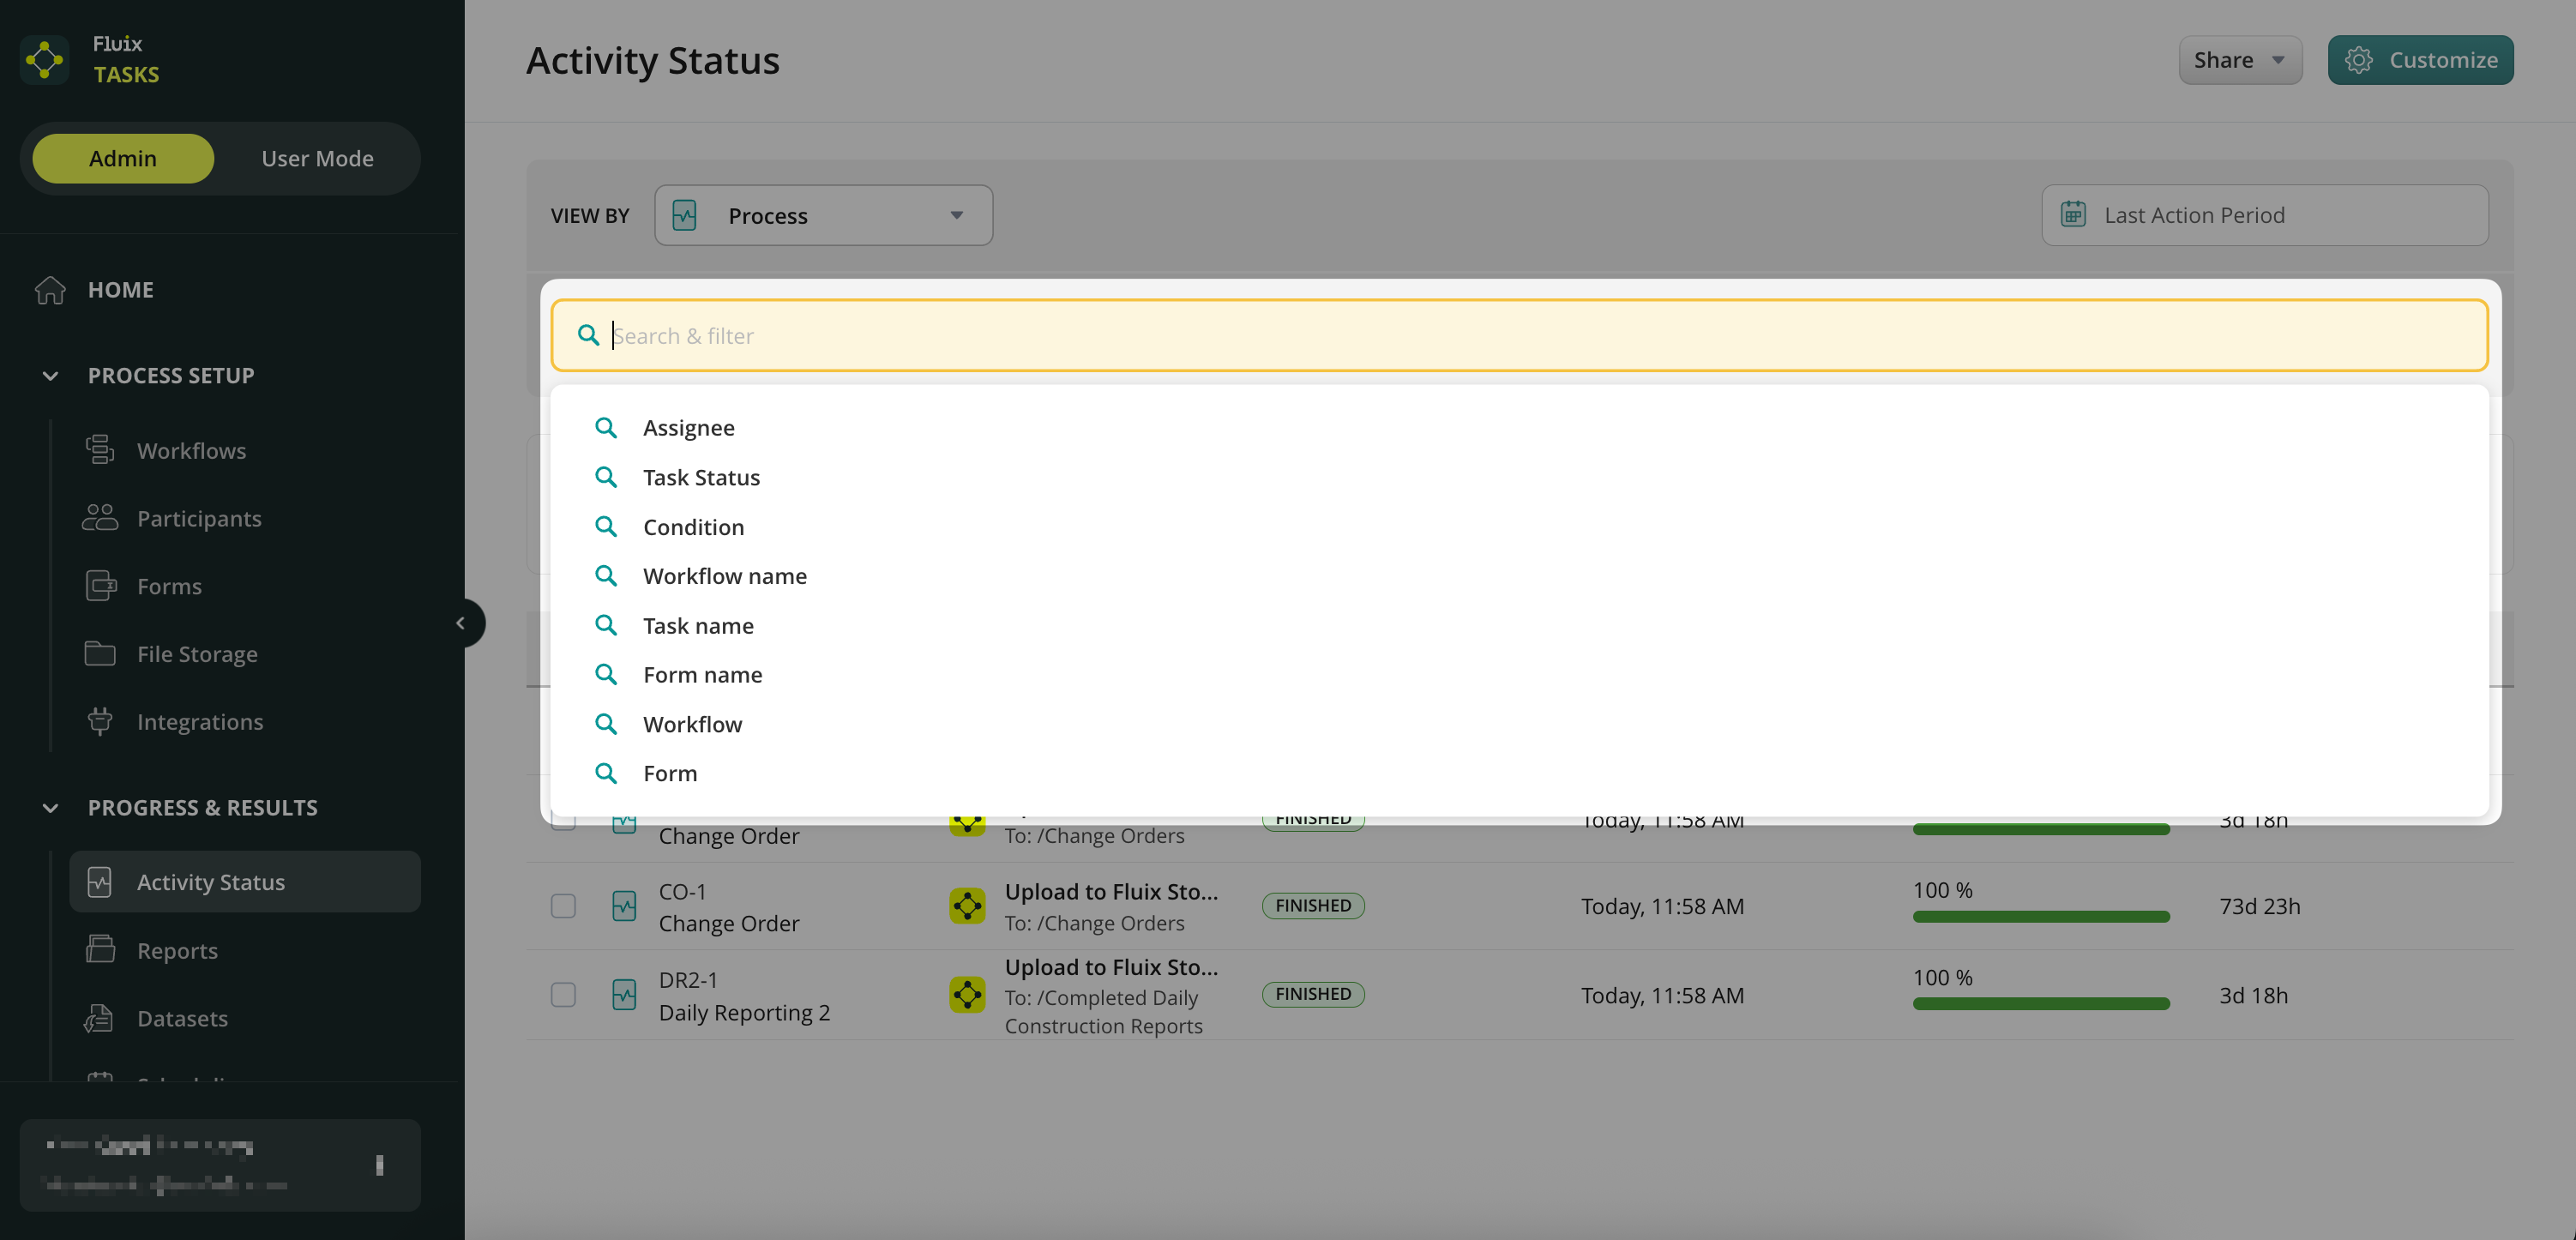Check the DR2-1 Daily Reporting 2 checkbox

(x=563, y=995)
